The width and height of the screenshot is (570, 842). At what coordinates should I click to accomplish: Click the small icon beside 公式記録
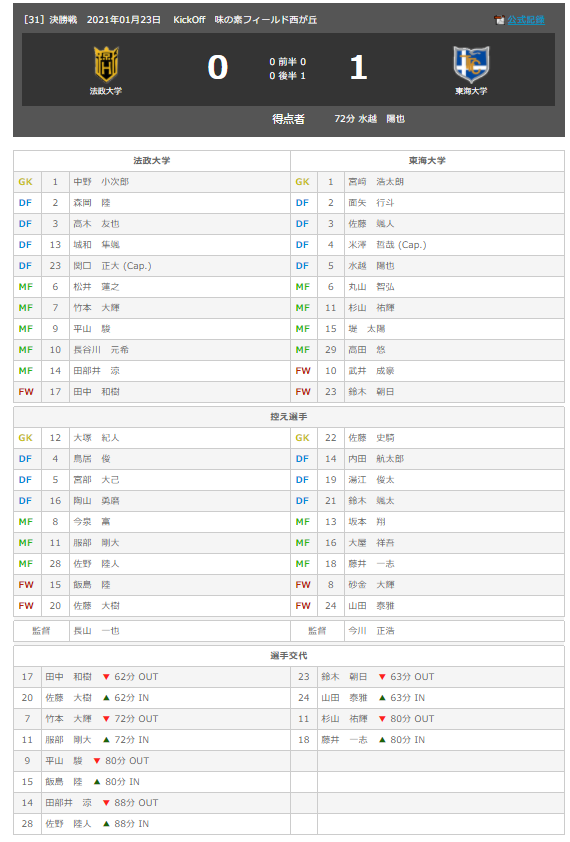tap(499, 20)
